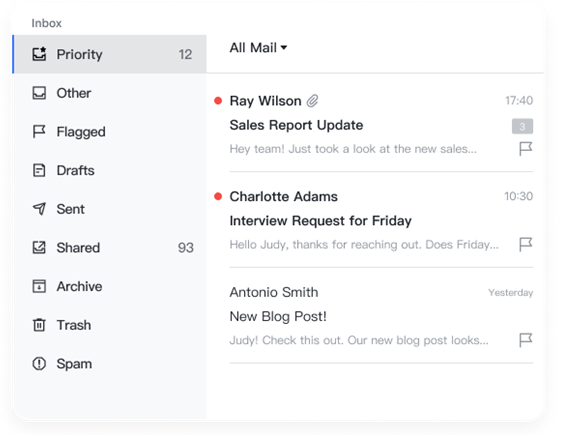Open the Shared folder label

coord(78,248)
